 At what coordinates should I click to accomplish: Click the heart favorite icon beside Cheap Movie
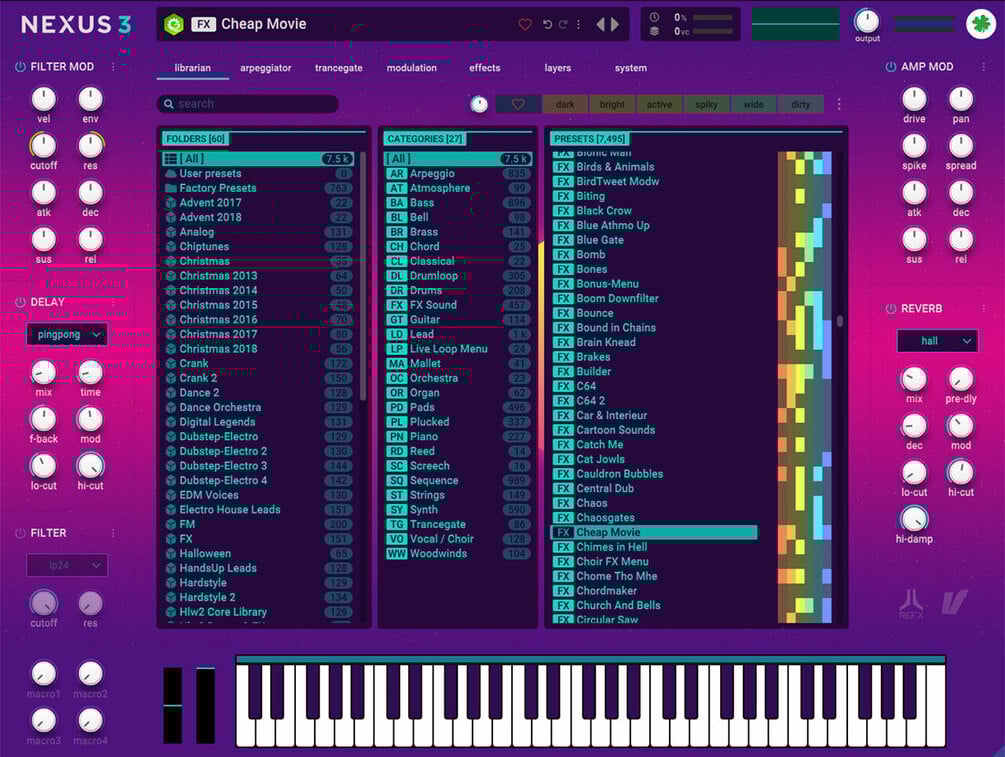524,24
